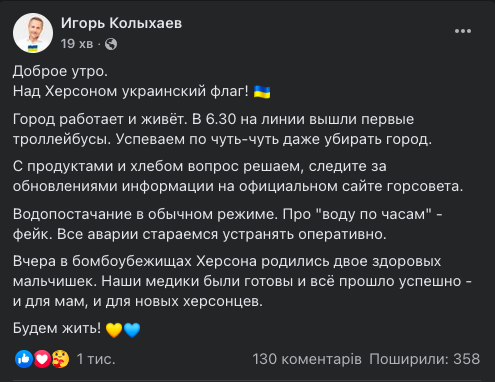This screenshot has width=495, height=382.
Task: Click the "Водопостачание в обычном режиме" sentence
Action: [x=145, y=214]
